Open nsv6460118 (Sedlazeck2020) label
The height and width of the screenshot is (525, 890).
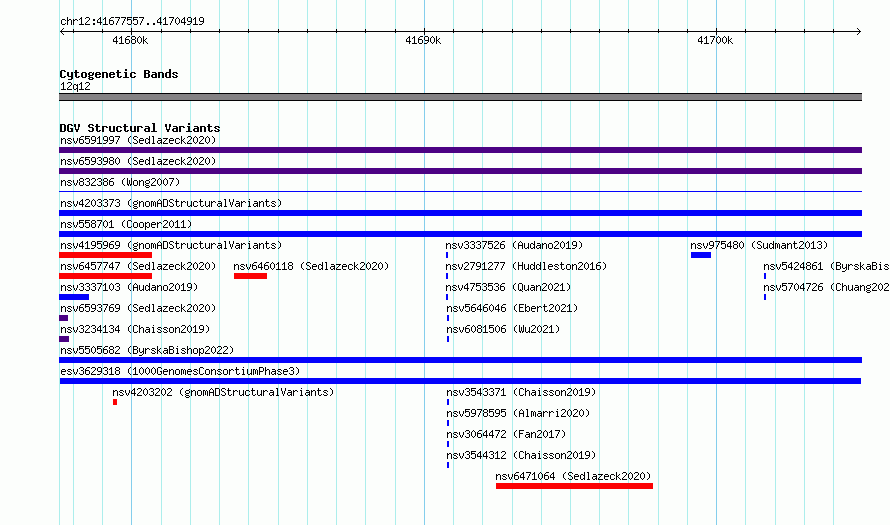pyautogui.click(x=311, y=266)
